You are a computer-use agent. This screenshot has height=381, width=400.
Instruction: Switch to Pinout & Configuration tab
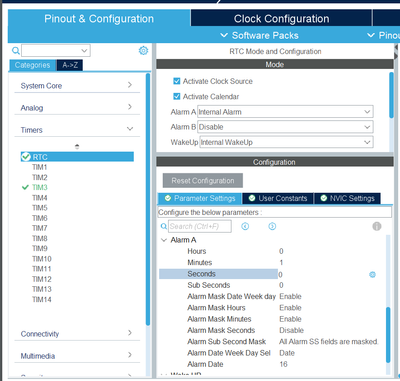99,19
